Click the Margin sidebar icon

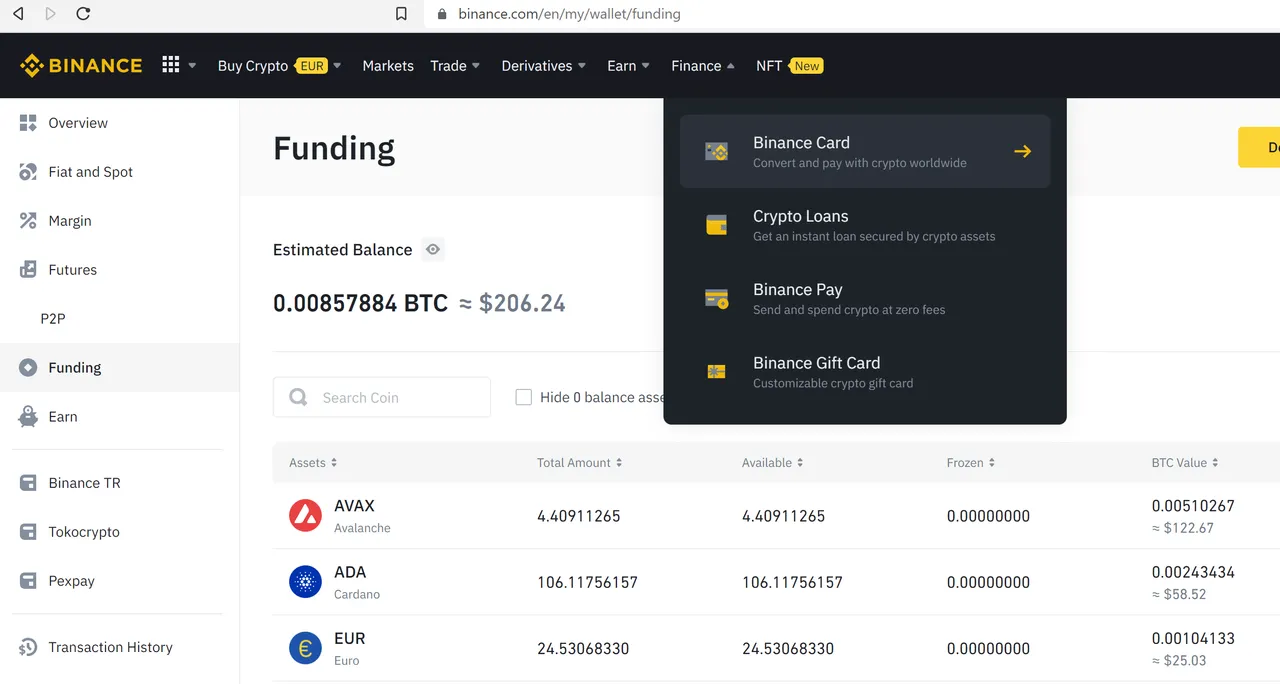pos(28,221)
